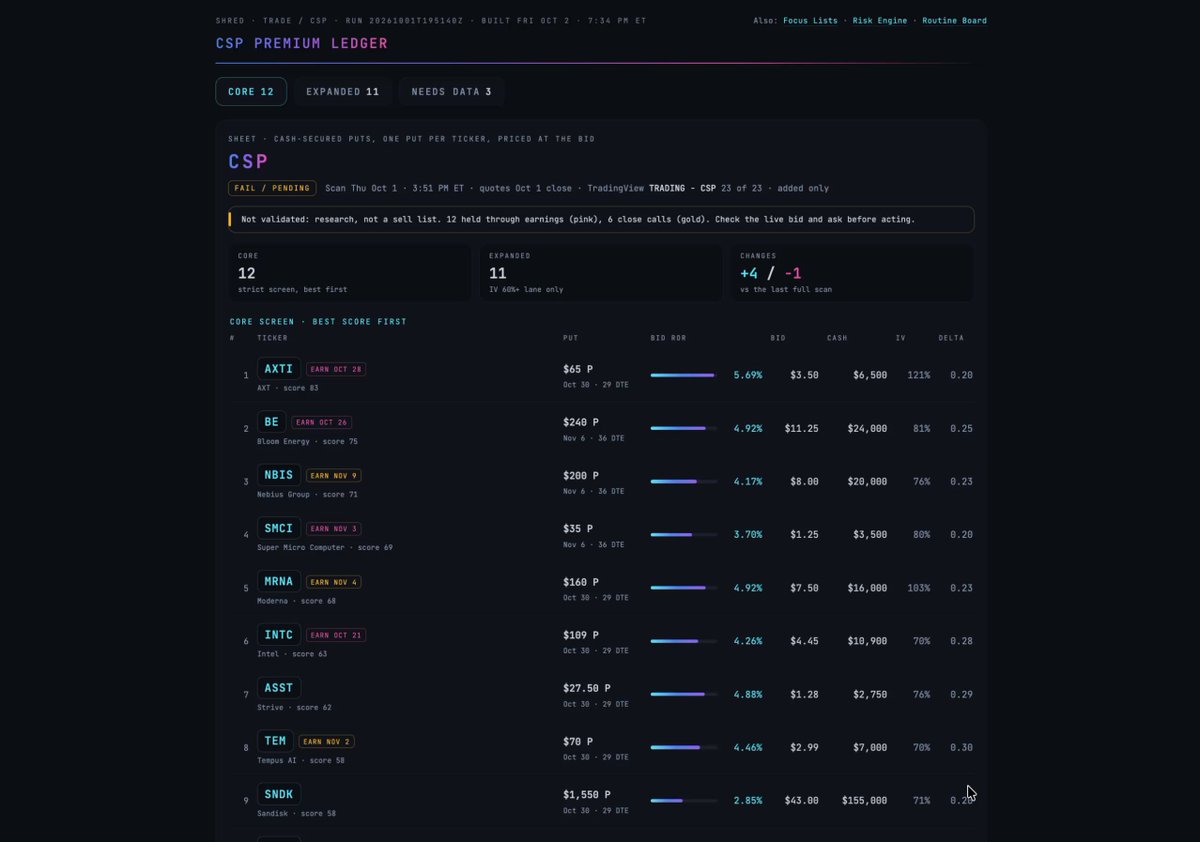Open the Focus Lists link
1200x842 pixels.
809,20
